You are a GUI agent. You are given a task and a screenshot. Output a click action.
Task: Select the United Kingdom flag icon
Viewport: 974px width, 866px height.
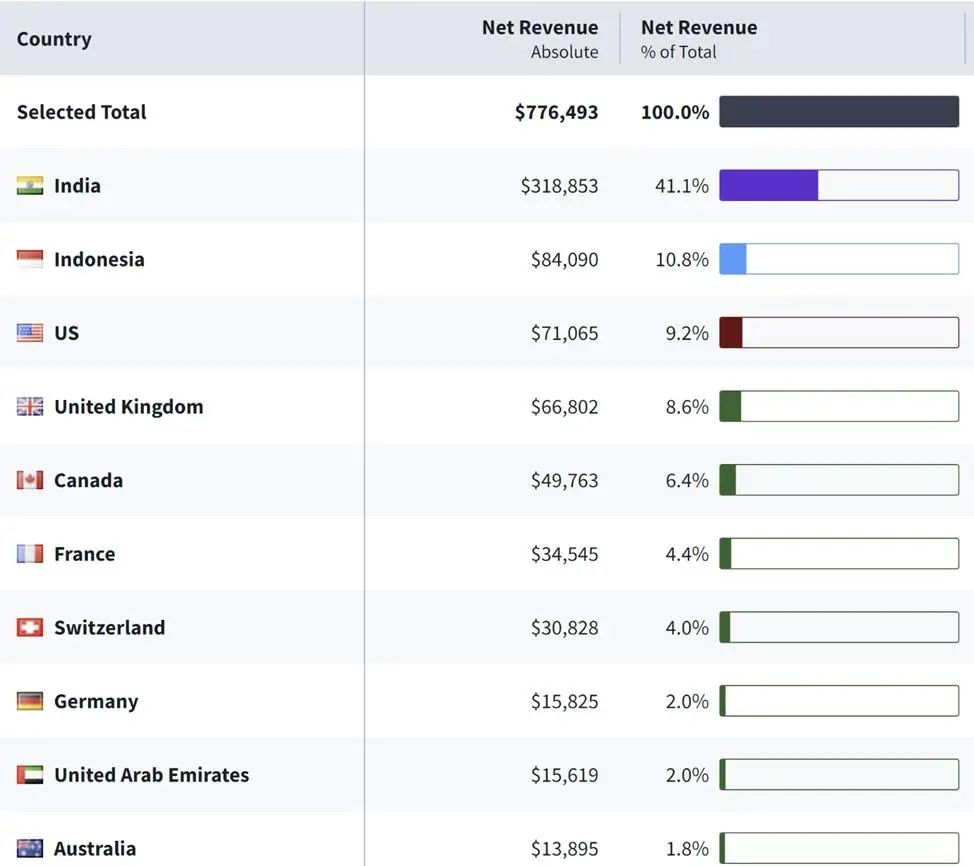point(30,407)
